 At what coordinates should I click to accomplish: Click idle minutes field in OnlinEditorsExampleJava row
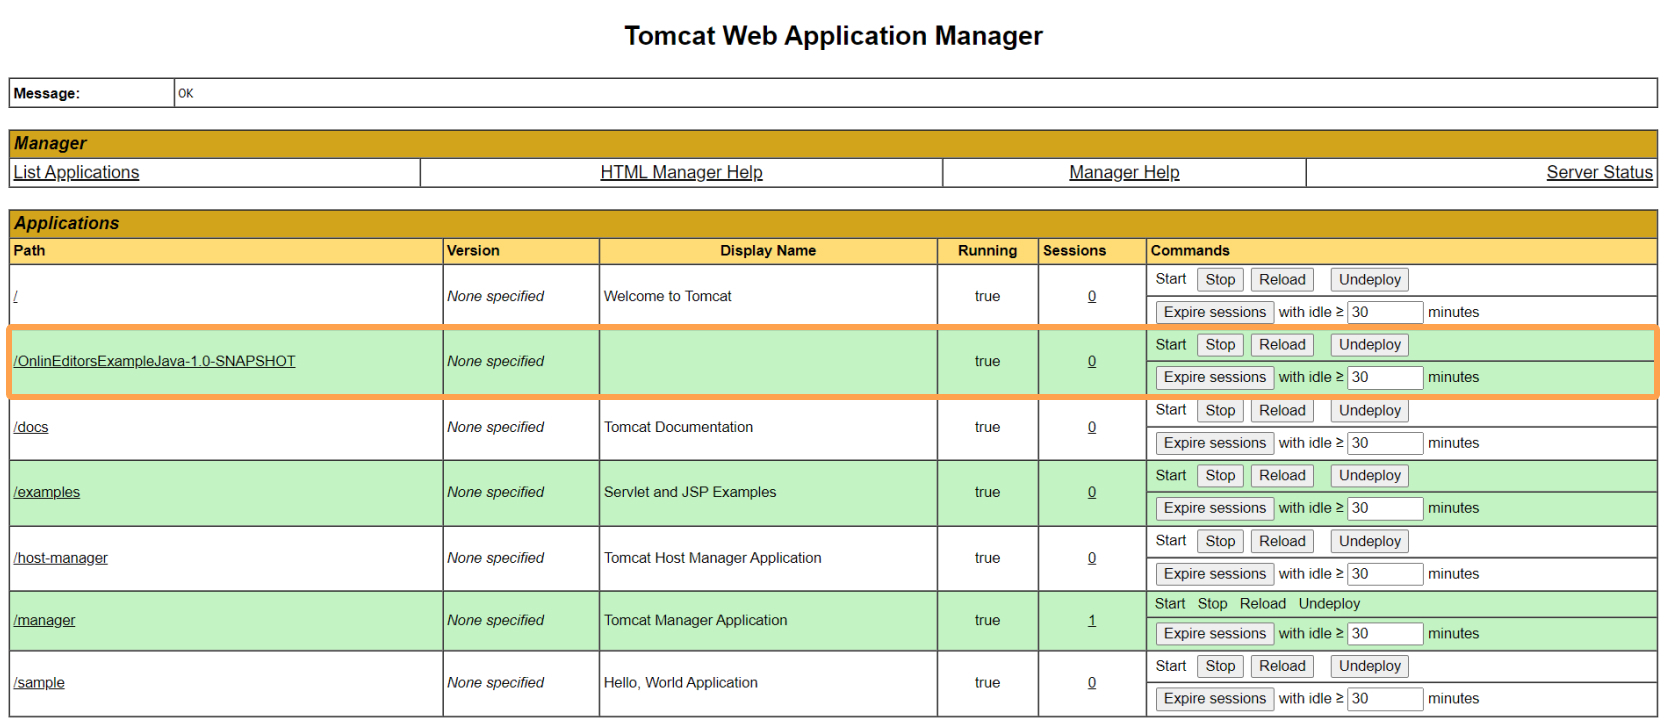pyautogui.click(x=1385, y=377)
